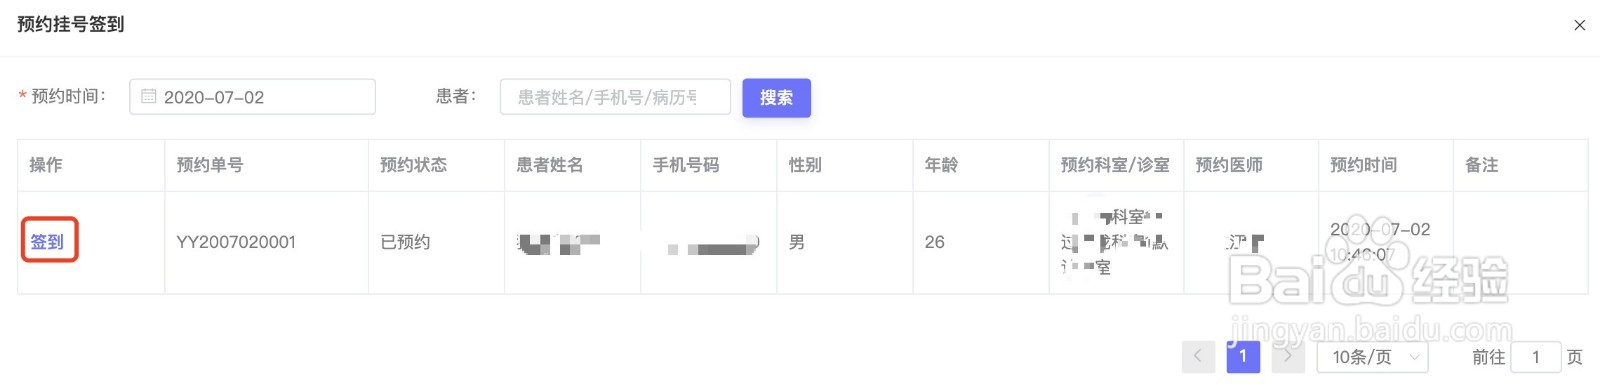
Task: Click the 搜索 button
Action: pyautogui.click(x=776, y=98)
